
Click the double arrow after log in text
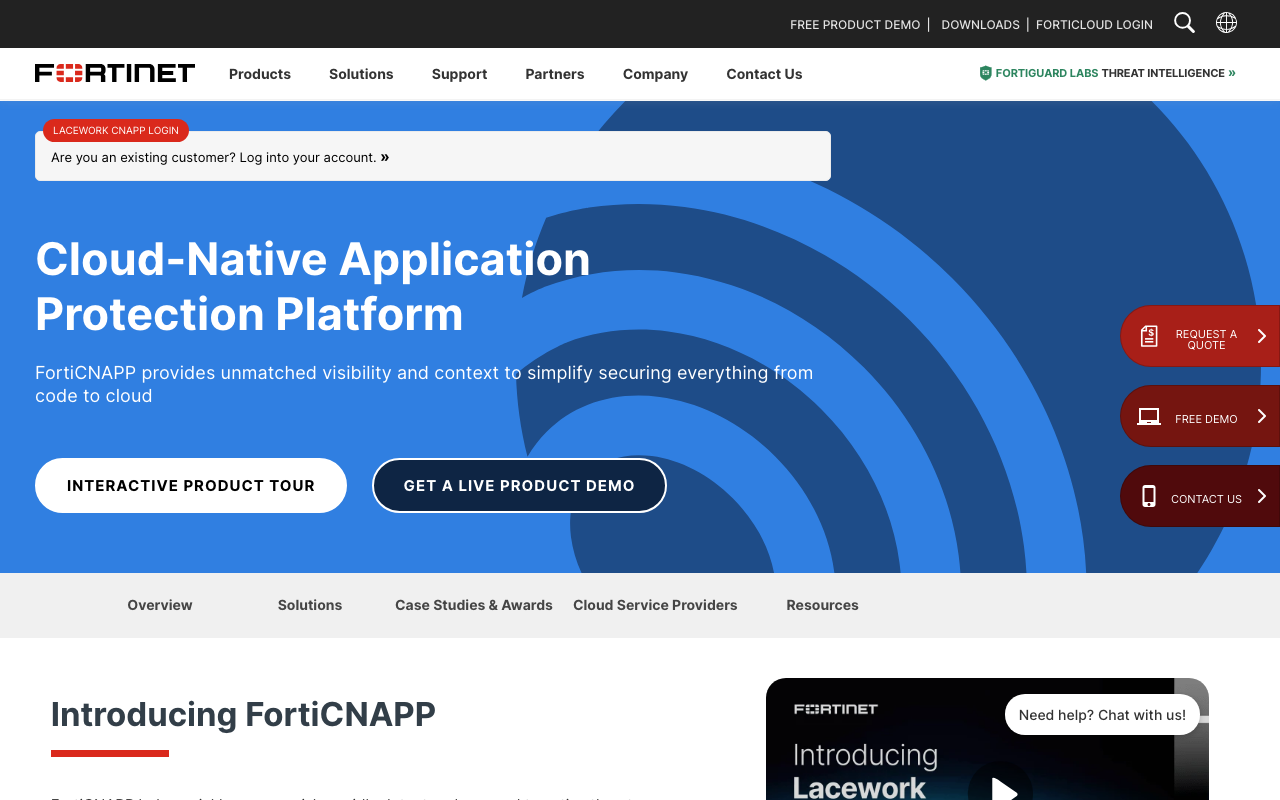click(x=385, y=157)
